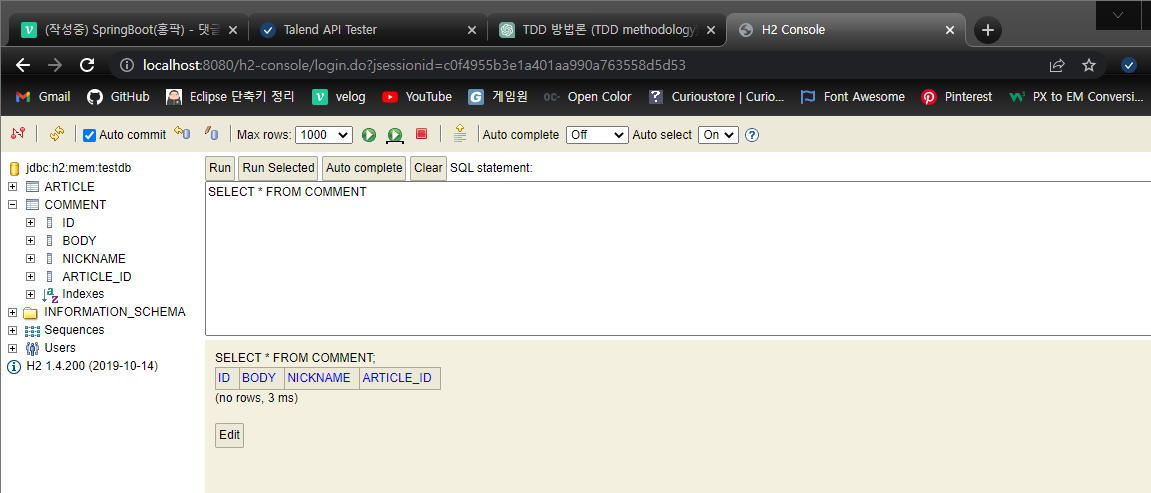Bookmark this page with the star
Image resolution: width=1151 pixels, height=493 pixels.
coord(1089,65)
